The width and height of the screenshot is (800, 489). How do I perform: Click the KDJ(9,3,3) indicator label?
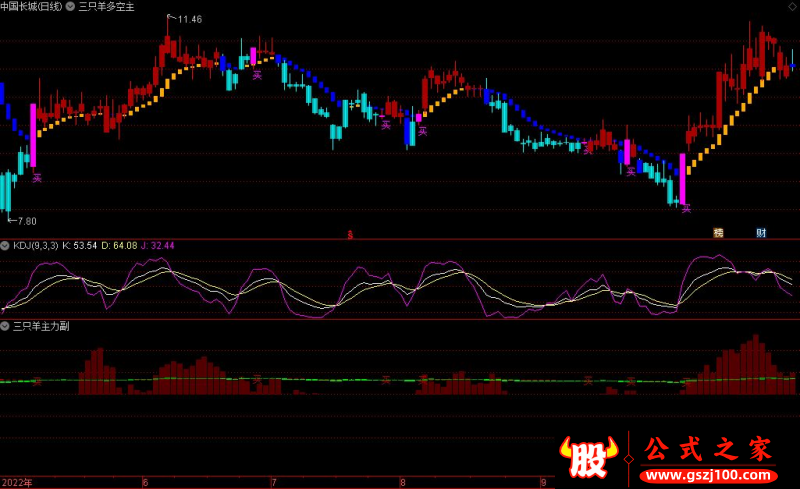pyautogui.click(x=36, y=246)
